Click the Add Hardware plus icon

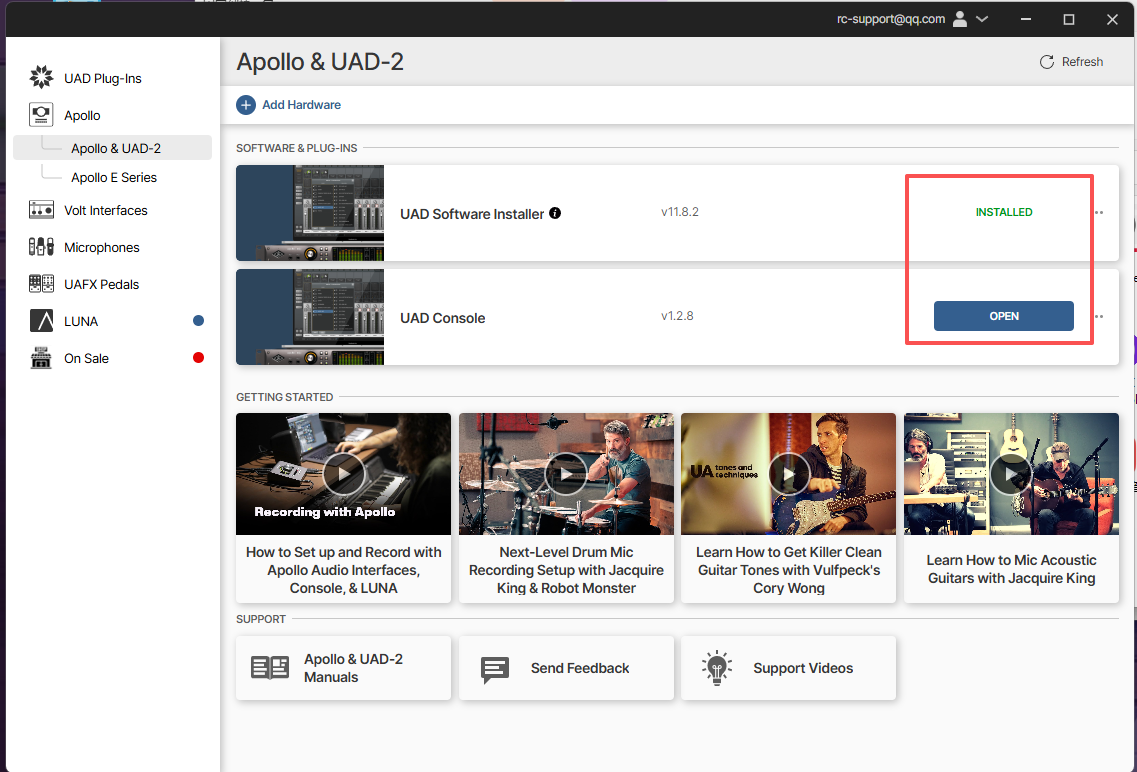click(x=246, y=105)
